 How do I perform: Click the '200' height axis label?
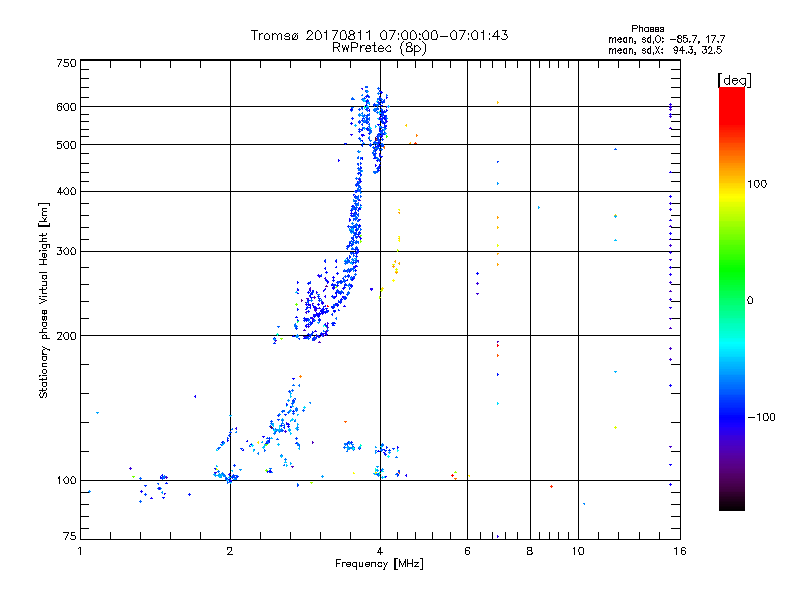66,336
